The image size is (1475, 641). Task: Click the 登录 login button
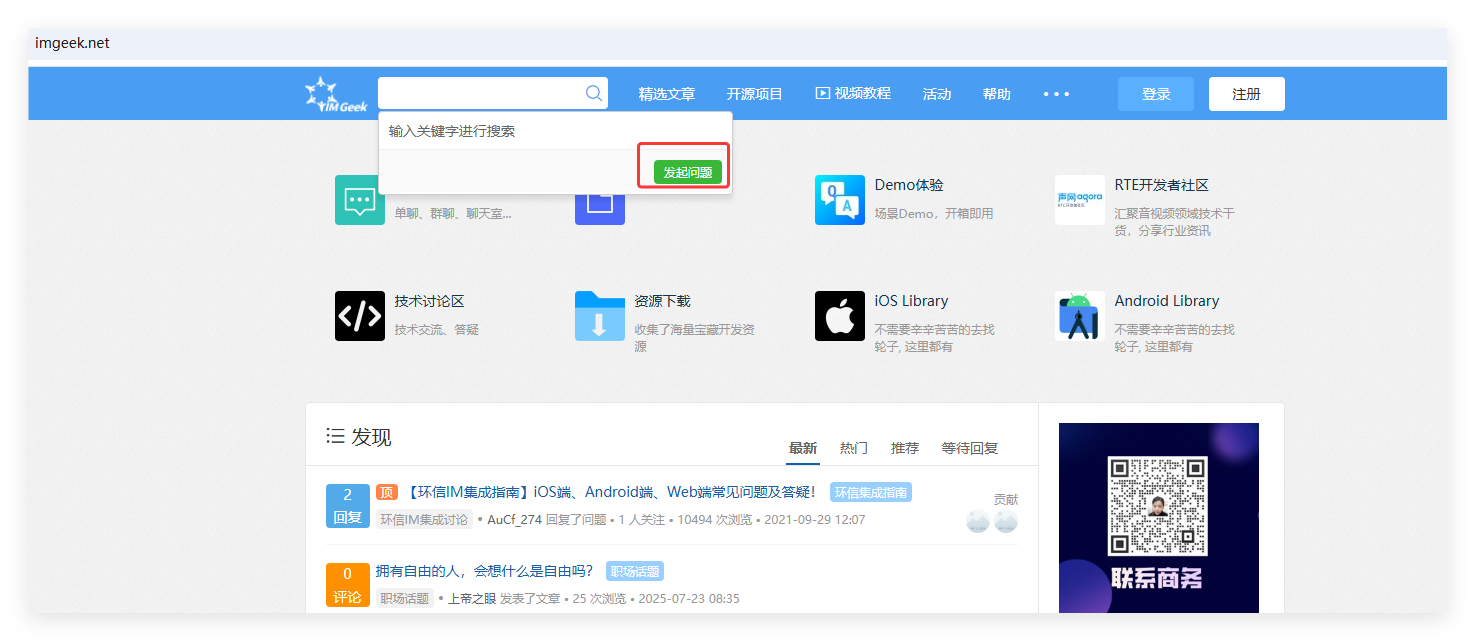coord(1155,94)
